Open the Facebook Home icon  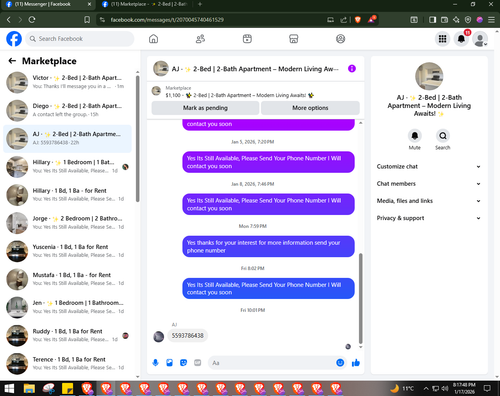pos(153,39)
